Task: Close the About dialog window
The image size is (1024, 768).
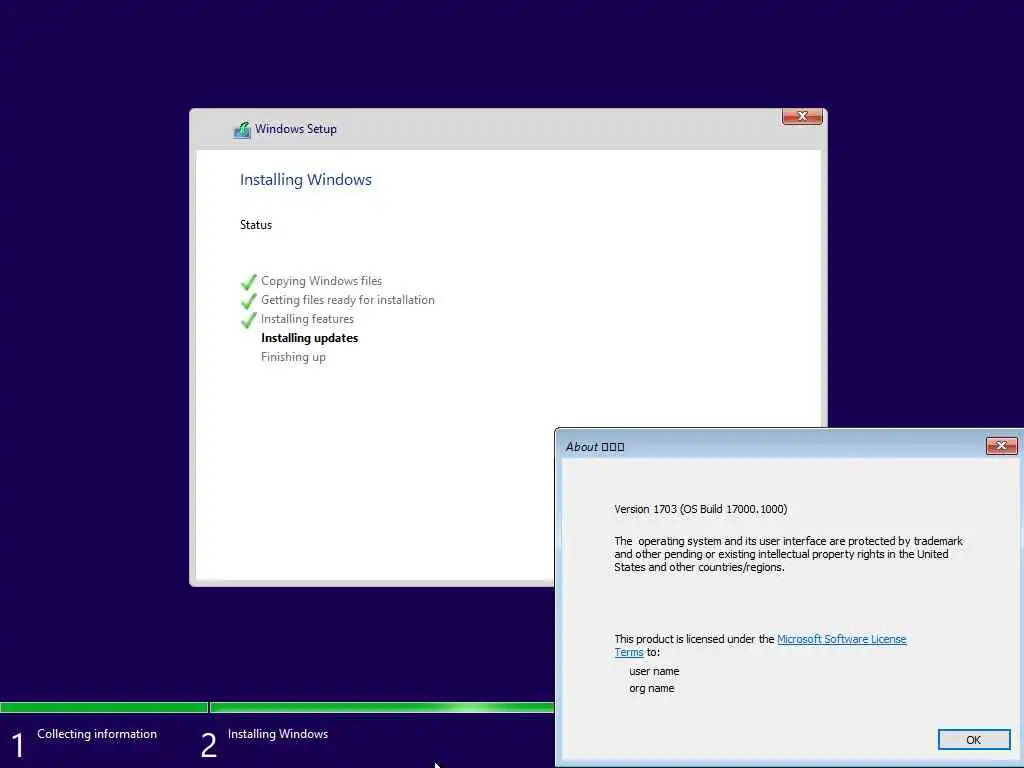Action: point(1001,446)
